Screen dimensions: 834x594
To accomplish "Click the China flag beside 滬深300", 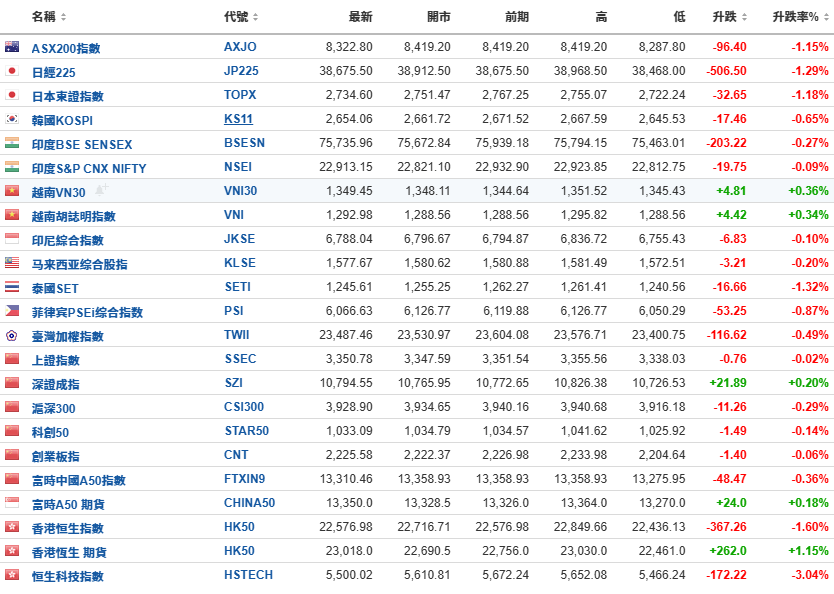I will point(12,407).
